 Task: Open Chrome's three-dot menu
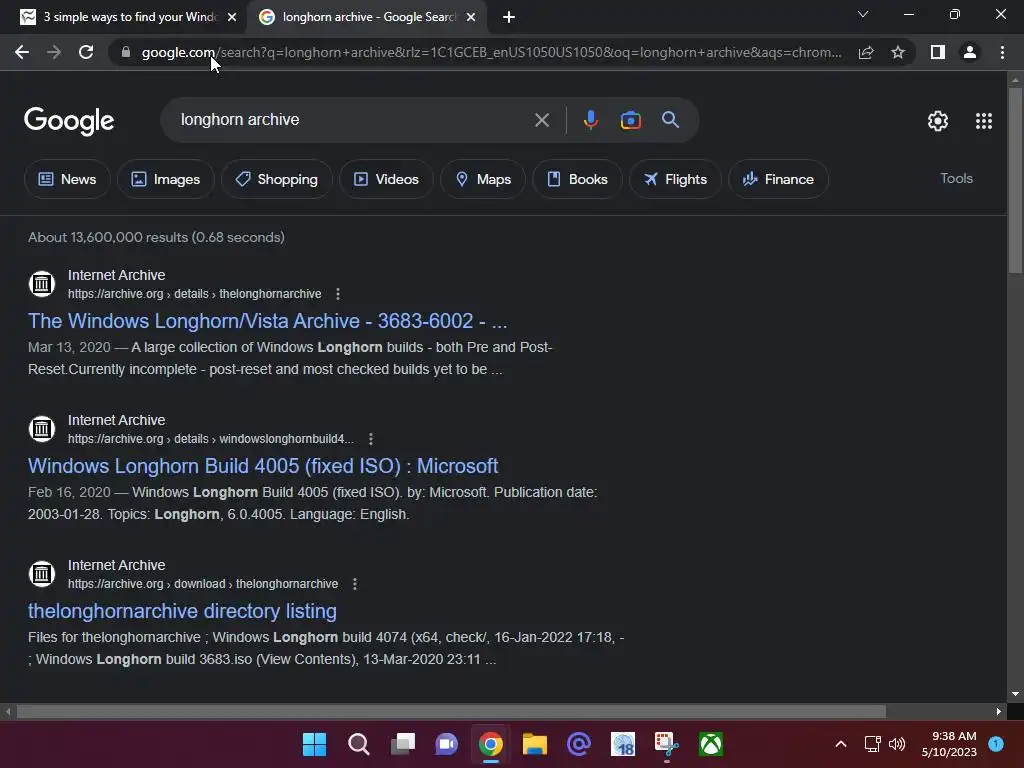pyautogui.click(x=1002, y=52)
